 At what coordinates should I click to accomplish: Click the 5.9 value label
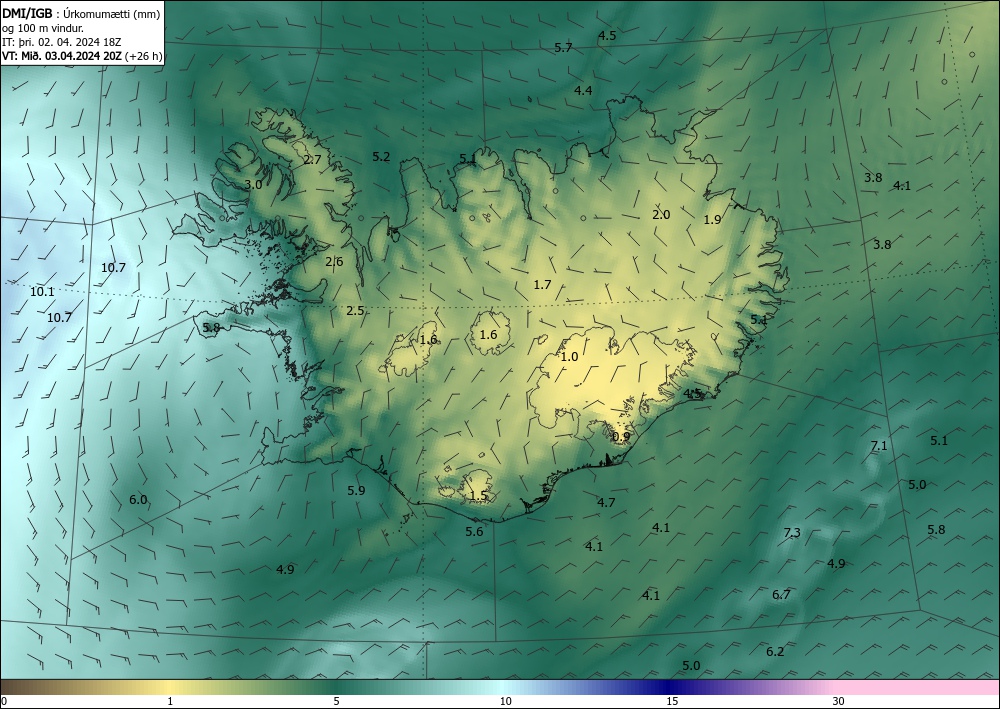(357, 490)
